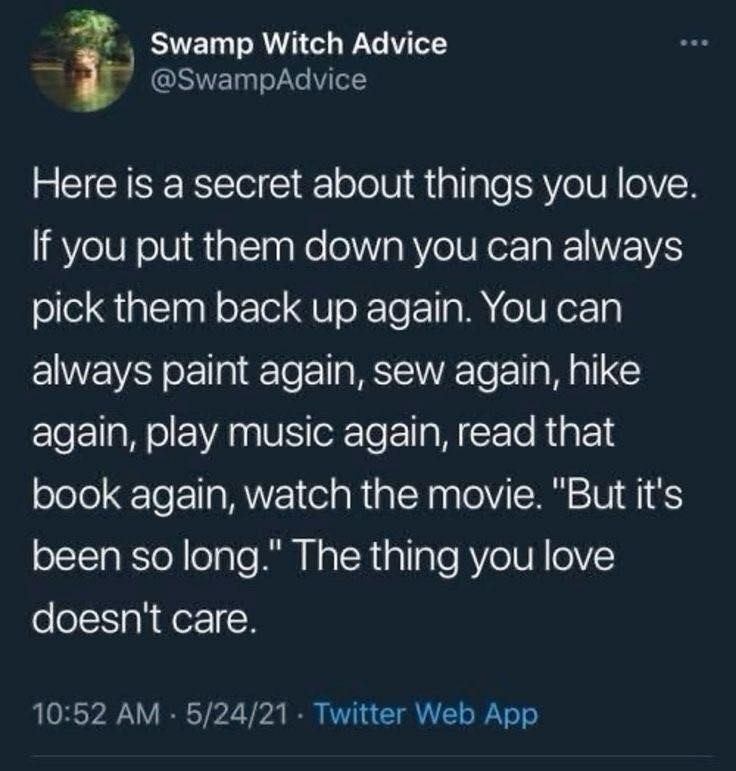Viewport: 736px width, 771px height.
Task: Open the Swamp Witch Advice profile picture
Action: coord(82,62)
